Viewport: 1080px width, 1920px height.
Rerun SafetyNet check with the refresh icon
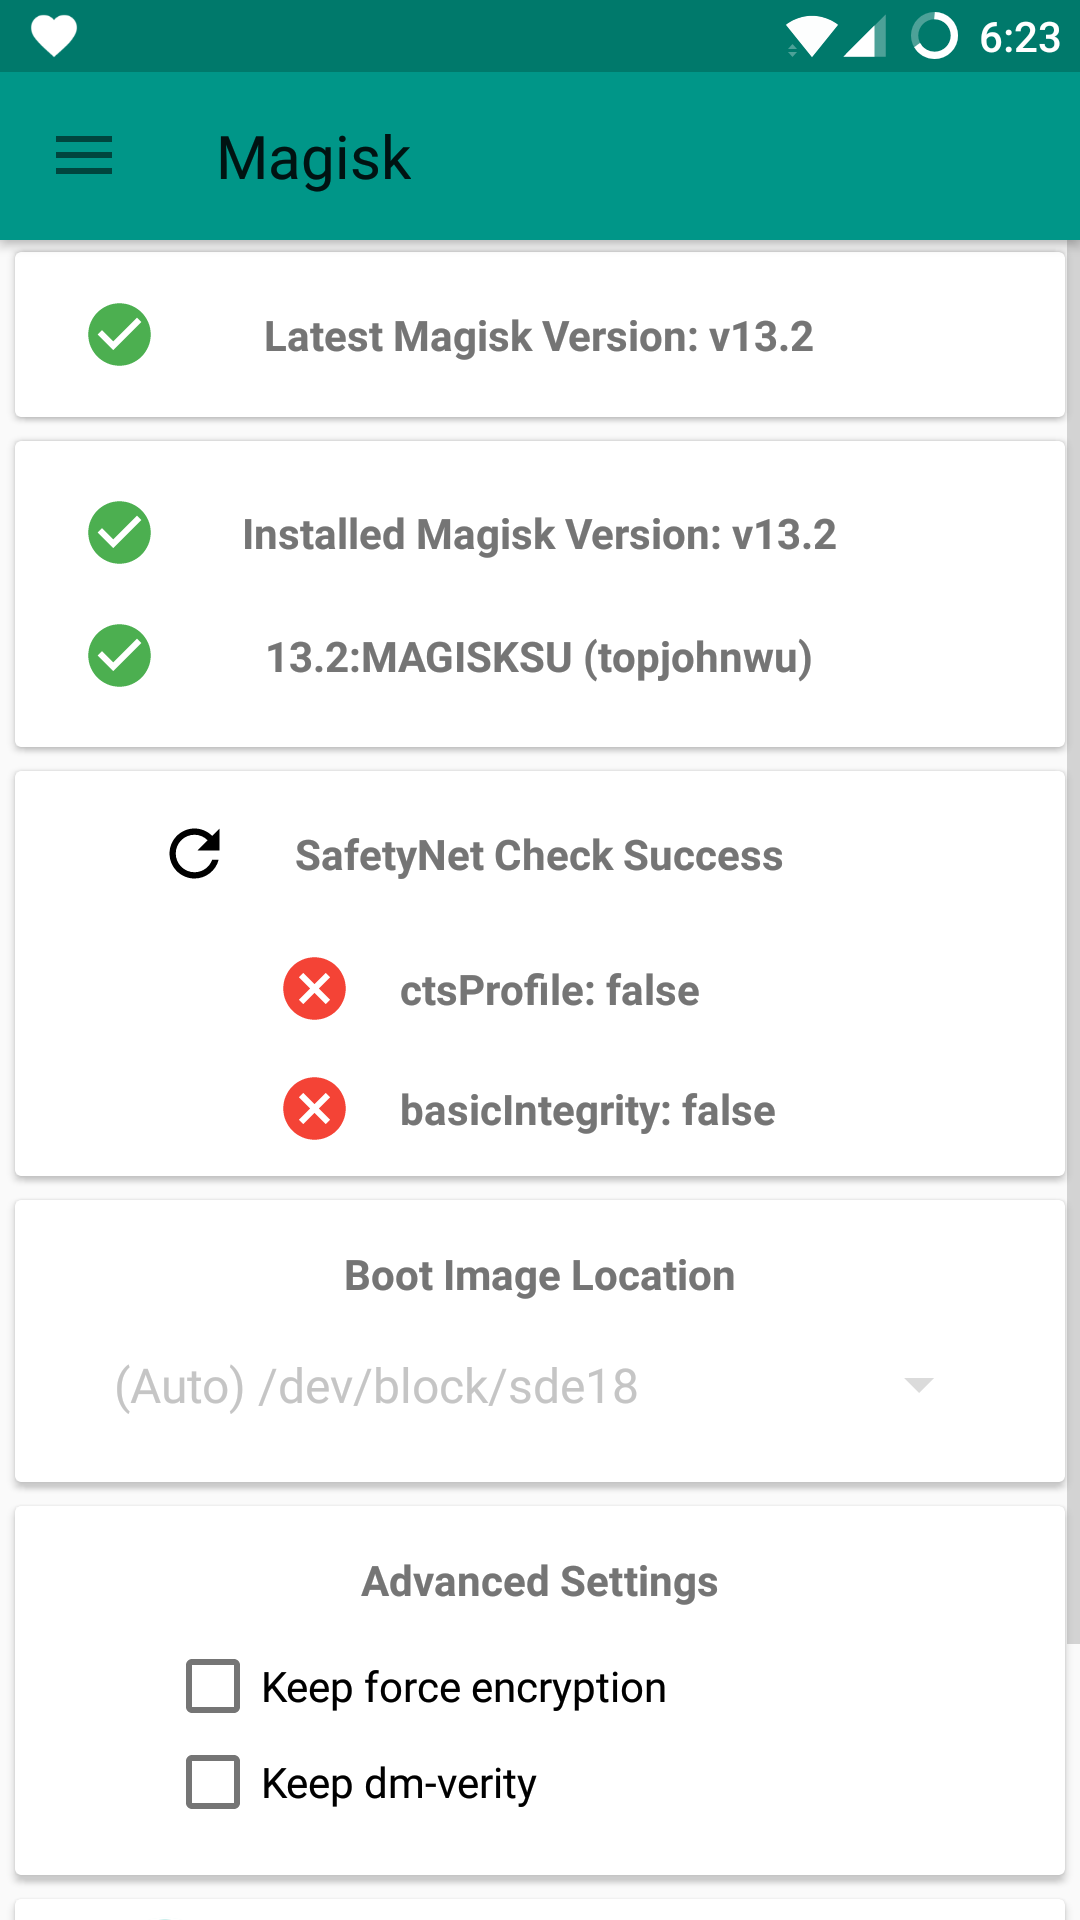193,853
